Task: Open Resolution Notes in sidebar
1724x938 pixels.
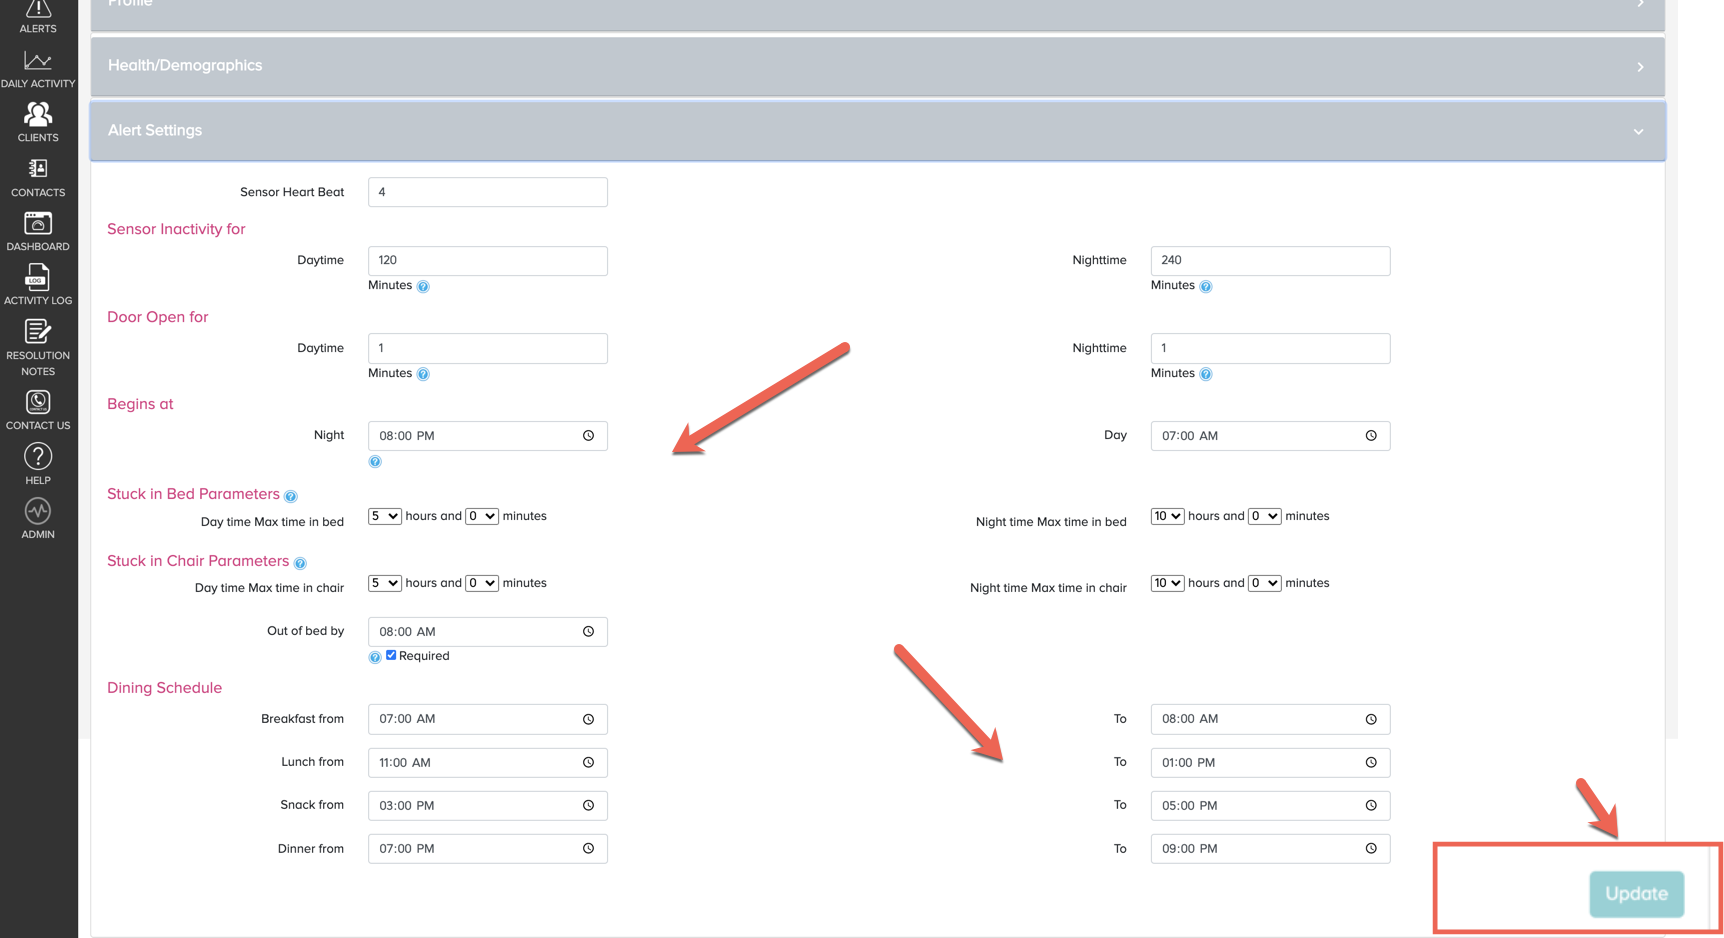Action: (38, 347)
